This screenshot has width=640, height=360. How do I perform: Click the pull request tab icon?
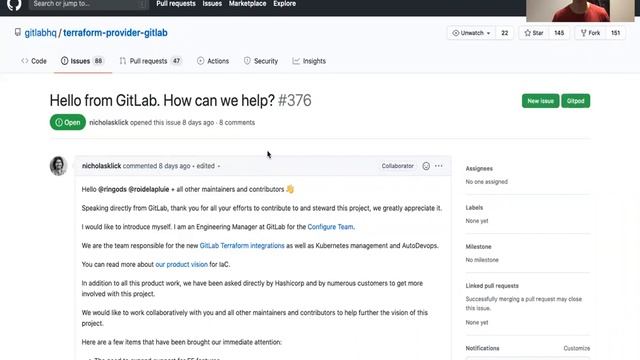[123, 61]
